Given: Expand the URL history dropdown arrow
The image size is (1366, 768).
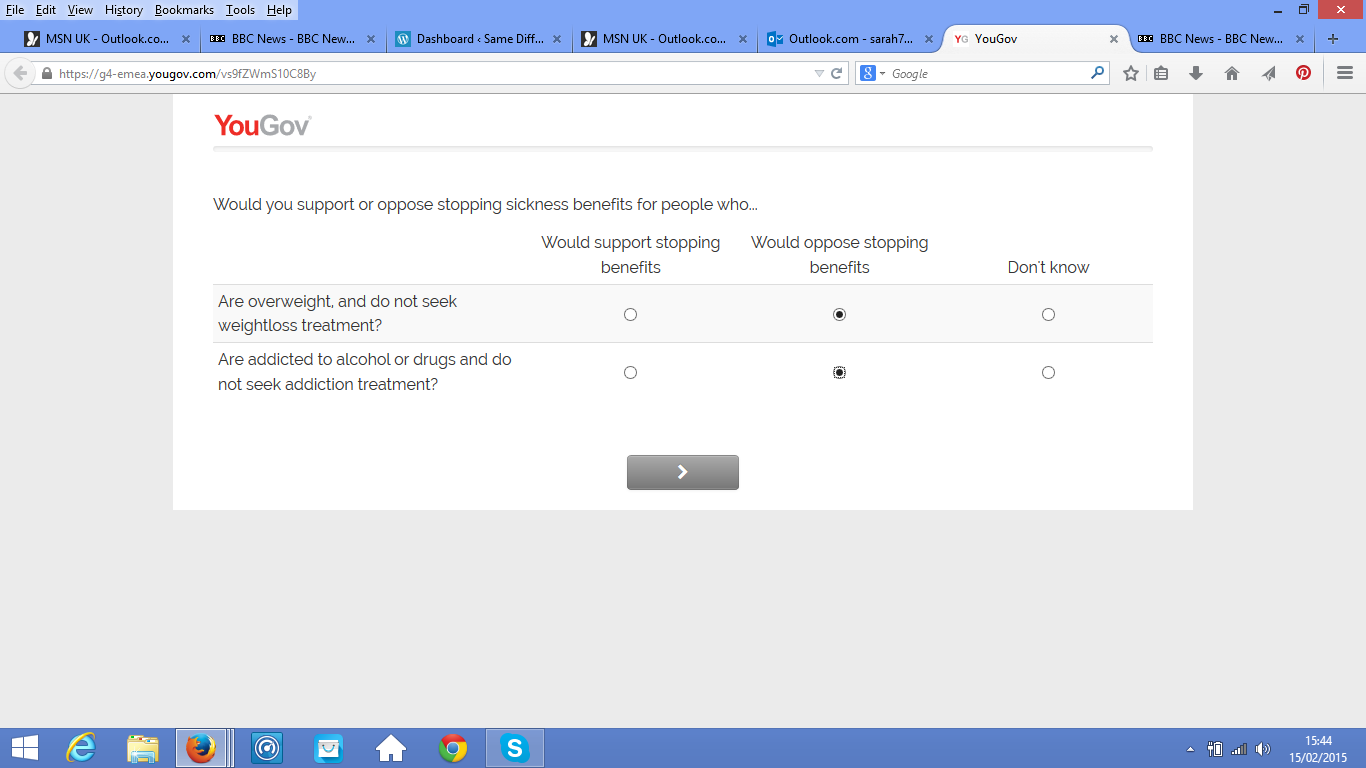Looking at the screenshot, I should (819, 73).
